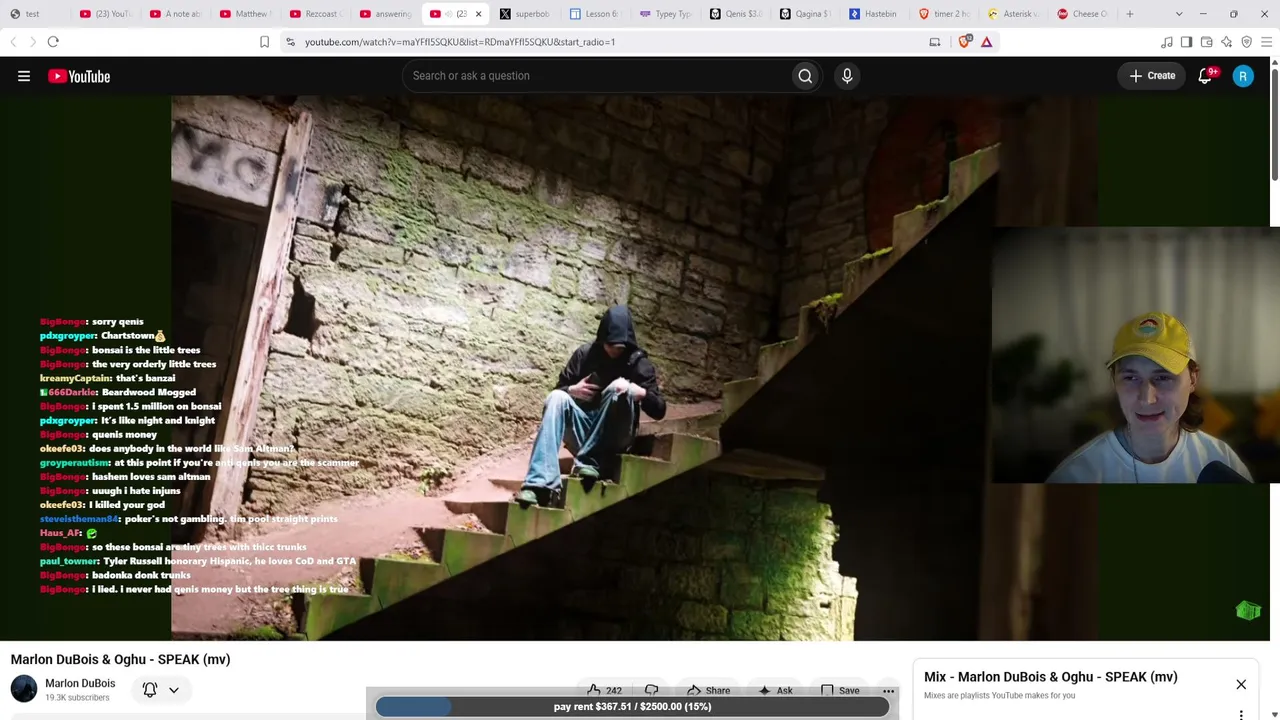
Task: Open the YouTube guide hamburger menu
Action: [24, 76]
